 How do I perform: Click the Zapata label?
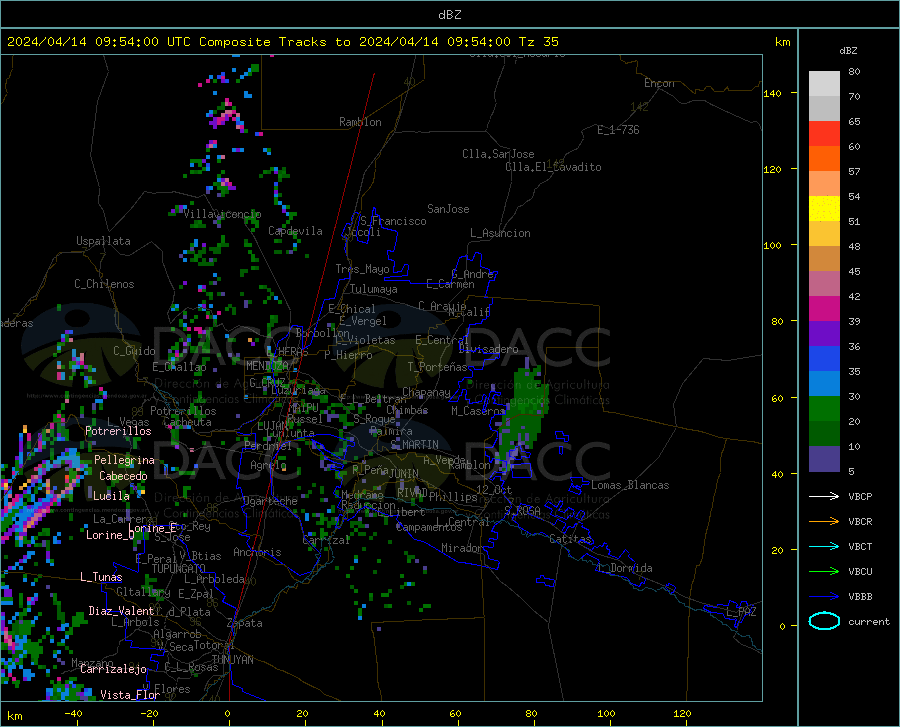point(245,623)
